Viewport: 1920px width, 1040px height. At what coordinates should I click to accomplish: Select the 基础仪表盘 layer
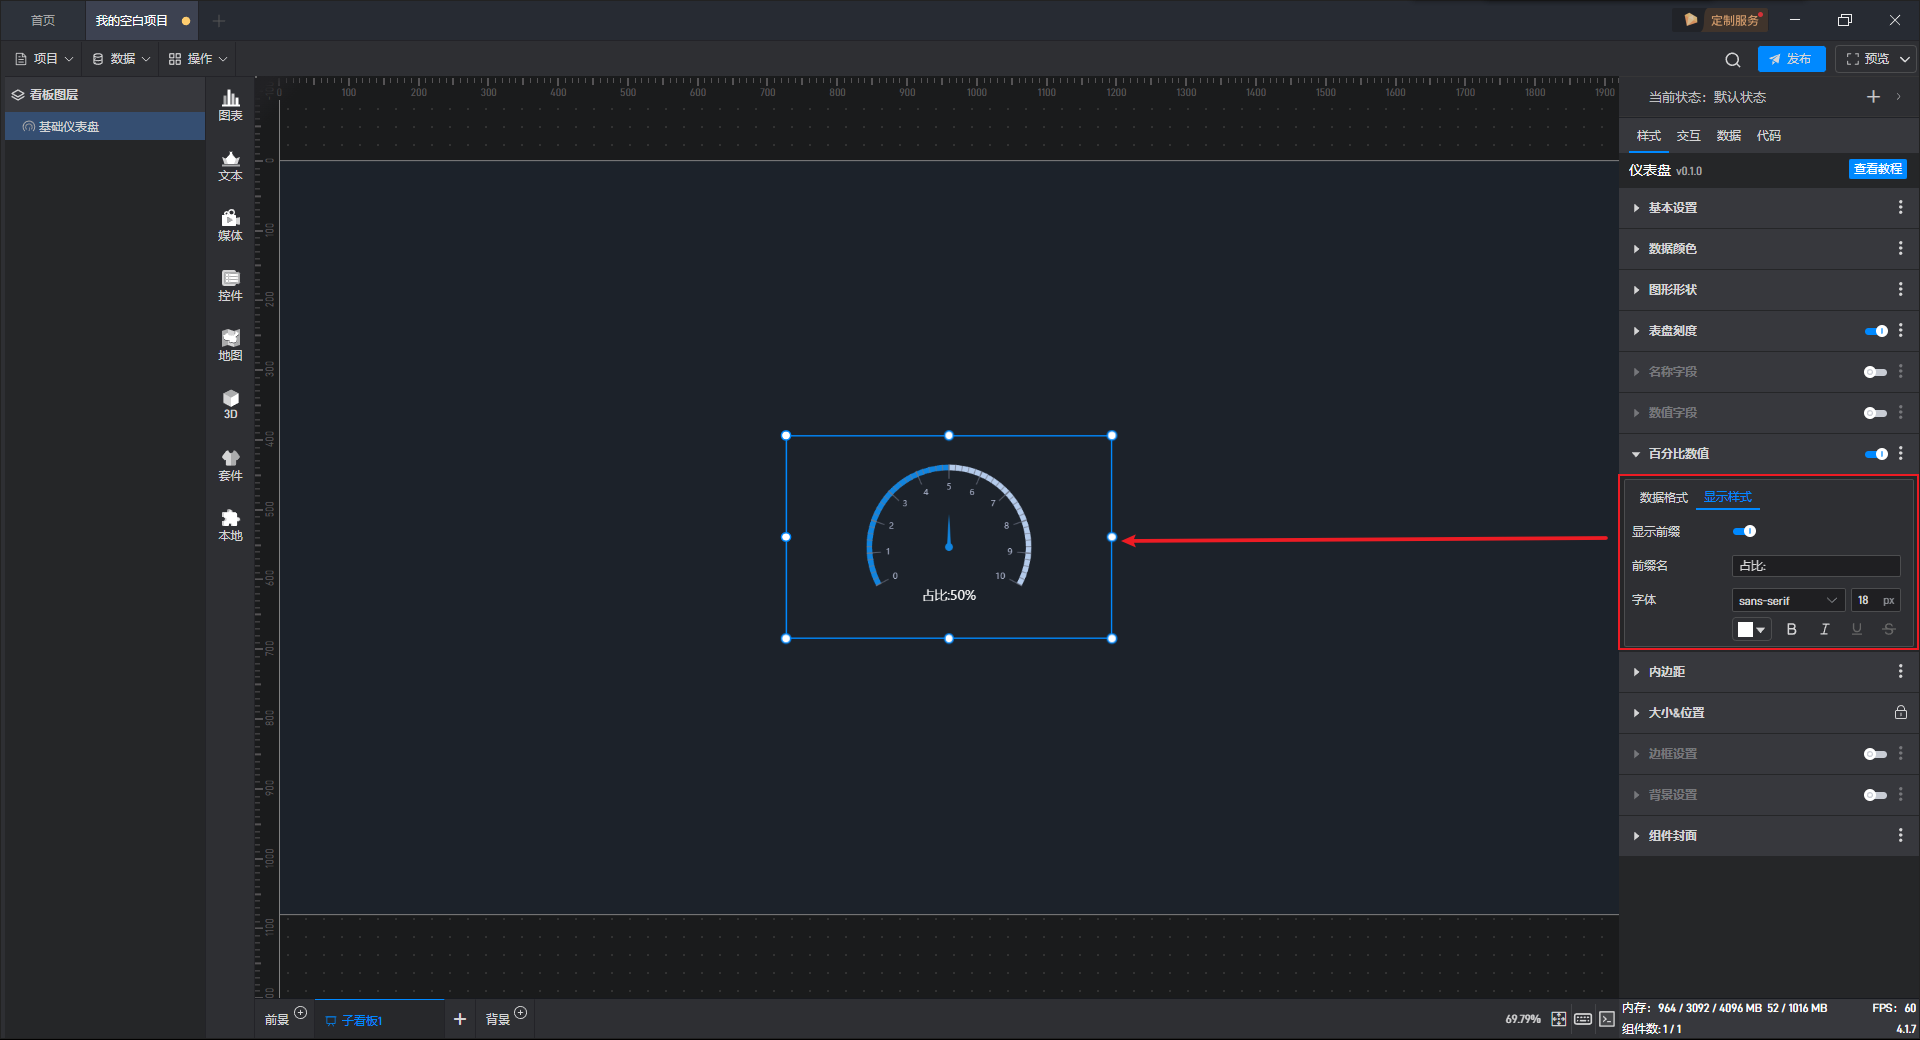105,126
